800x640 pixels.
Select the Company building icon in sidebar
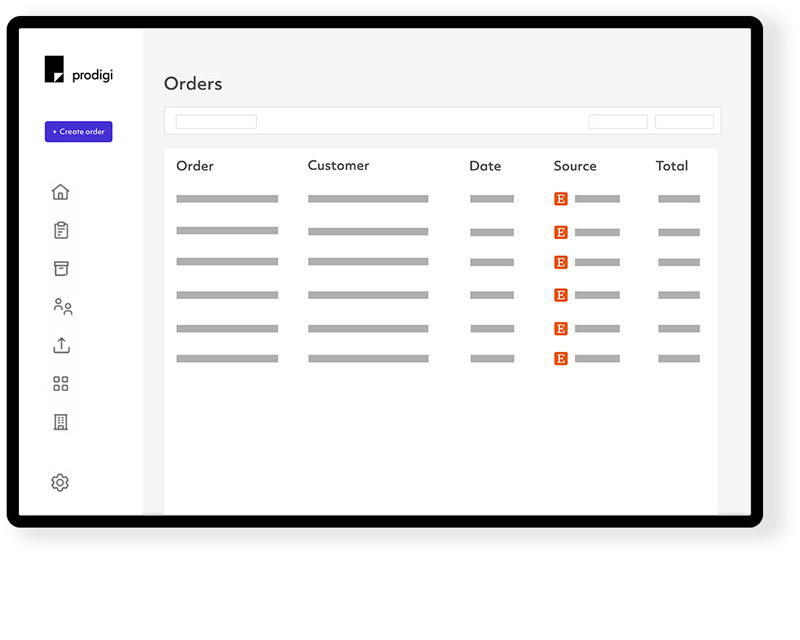click(x=60, y=421)
